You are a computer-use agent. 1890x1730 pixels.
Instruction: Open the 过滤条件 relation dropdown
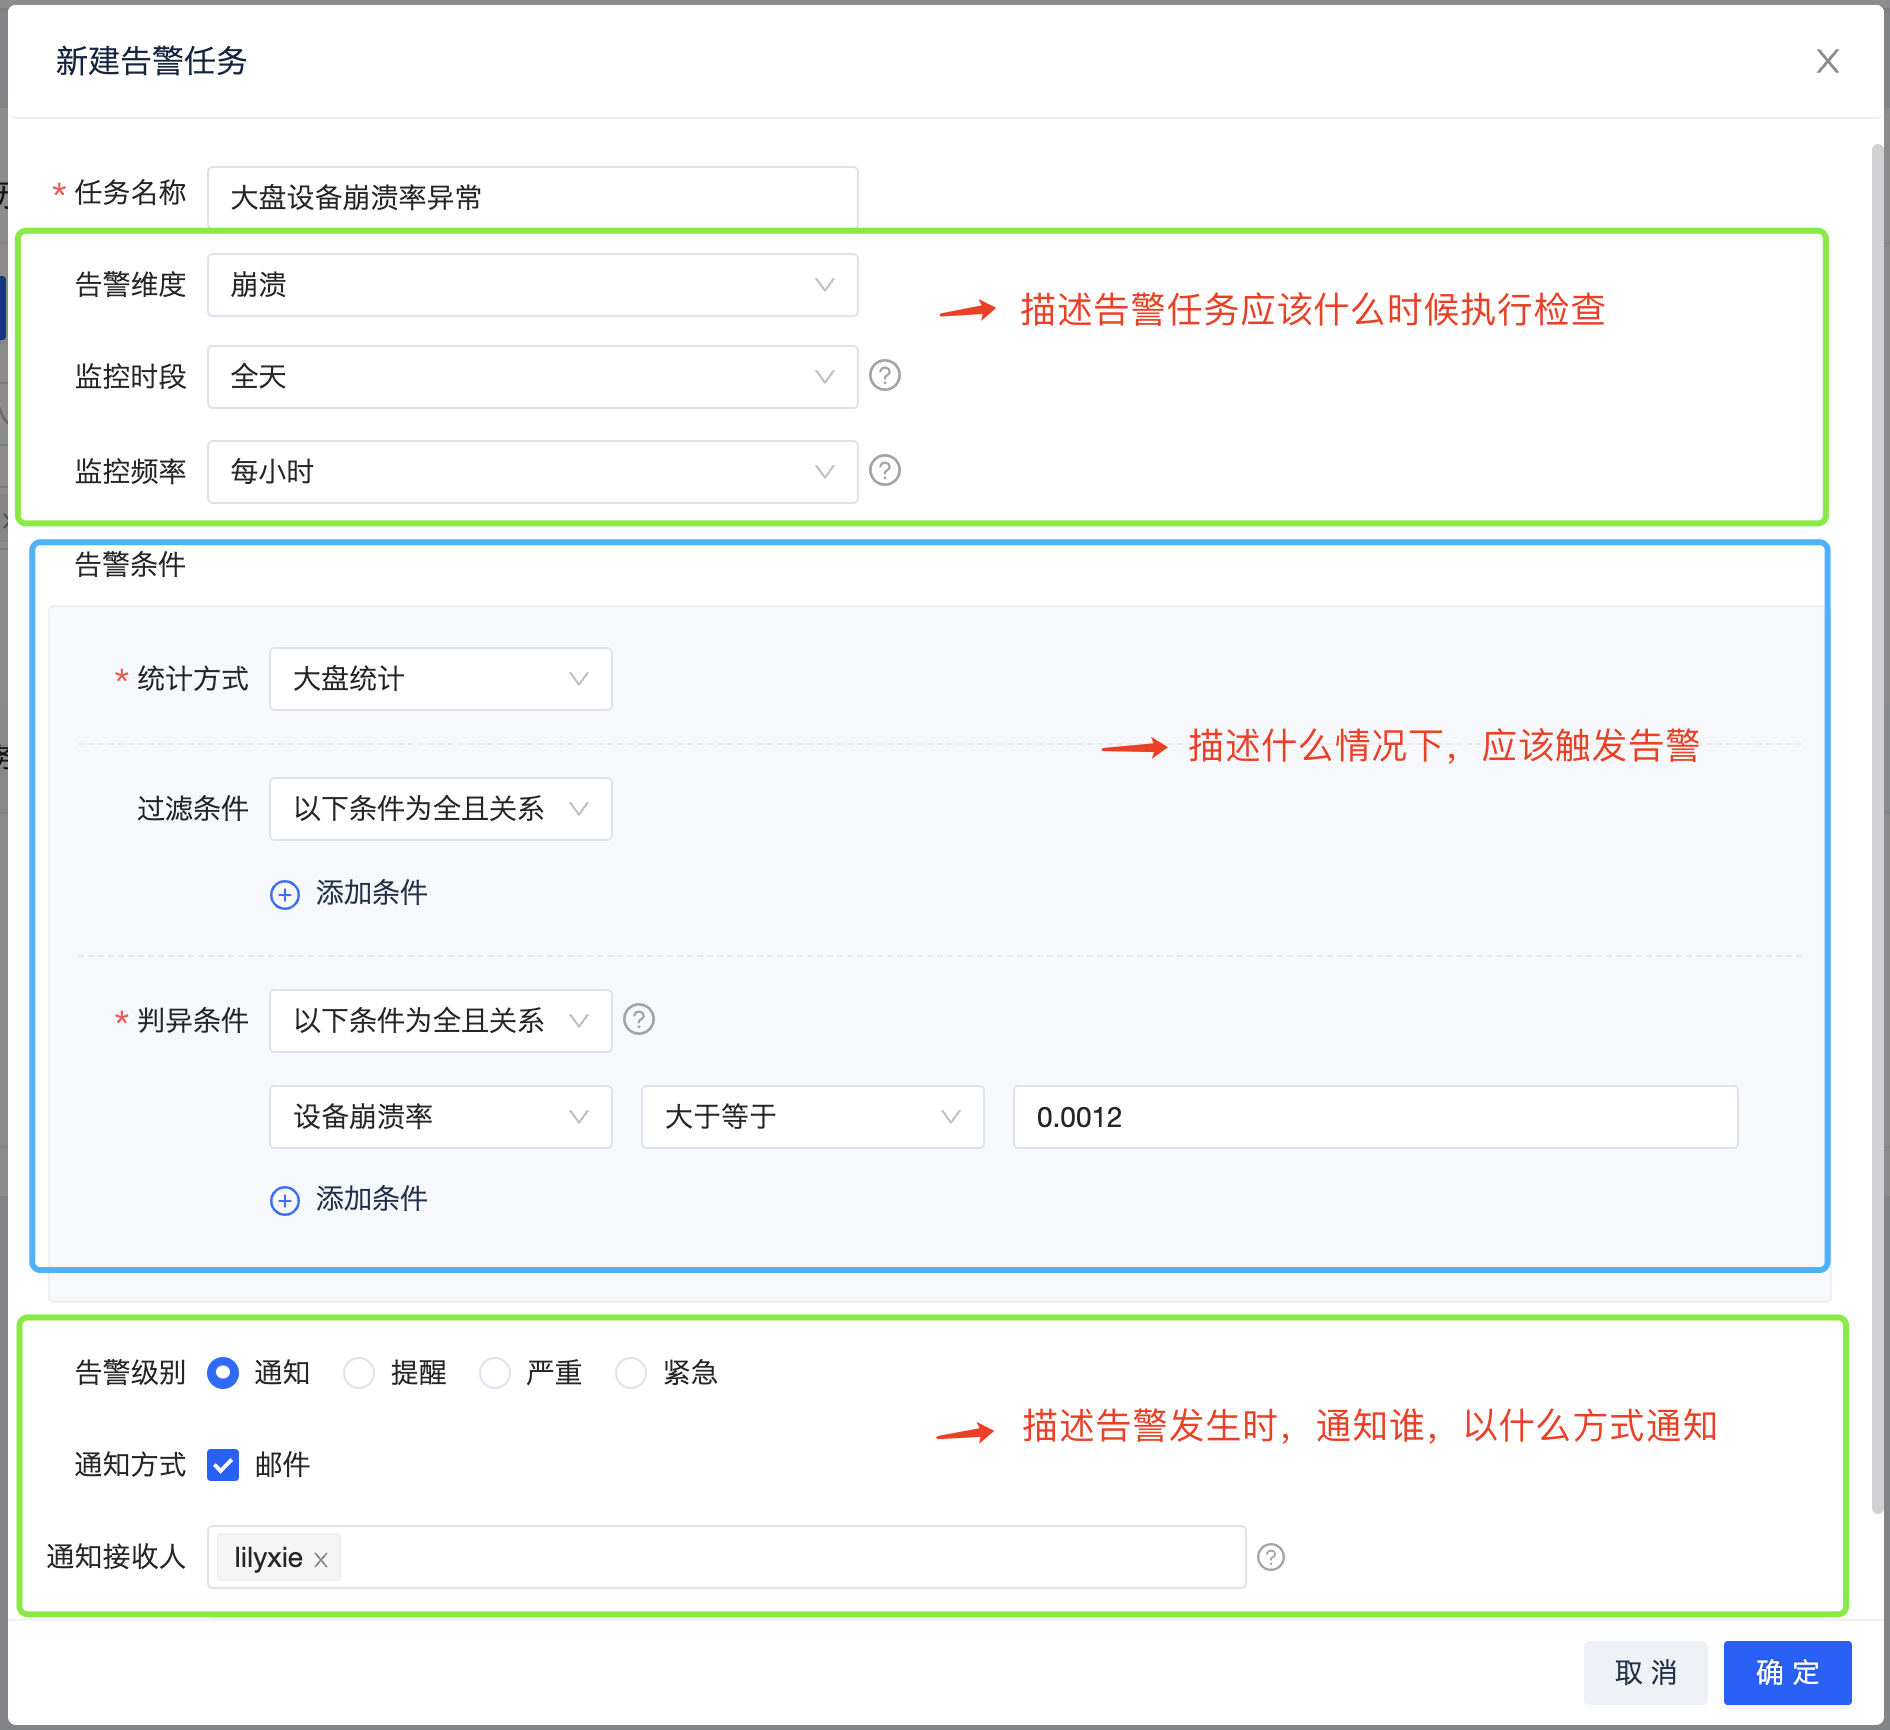[441, 809]
